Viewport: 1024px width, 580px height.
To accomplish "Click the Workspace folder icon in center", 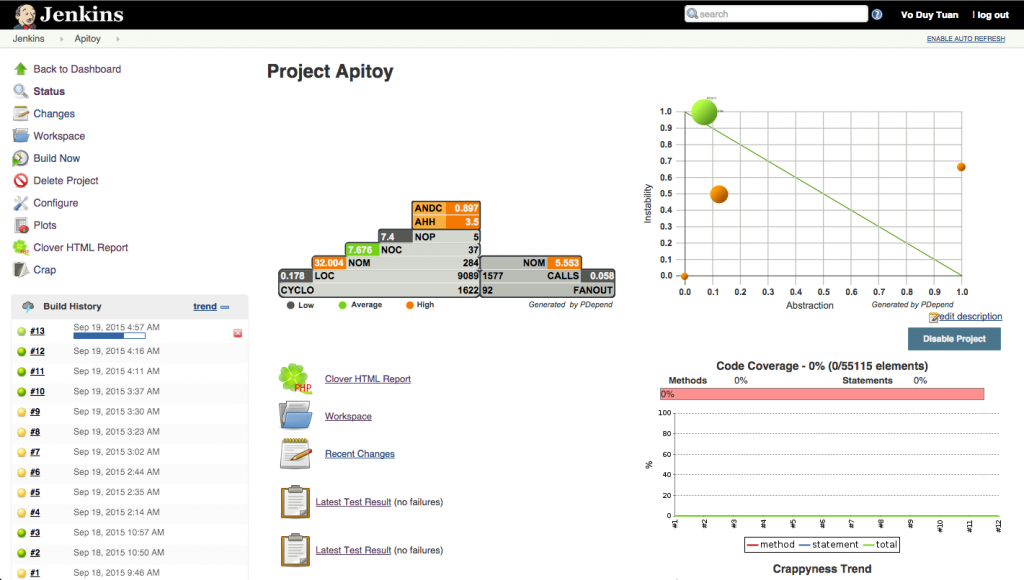I will point(296,416).
